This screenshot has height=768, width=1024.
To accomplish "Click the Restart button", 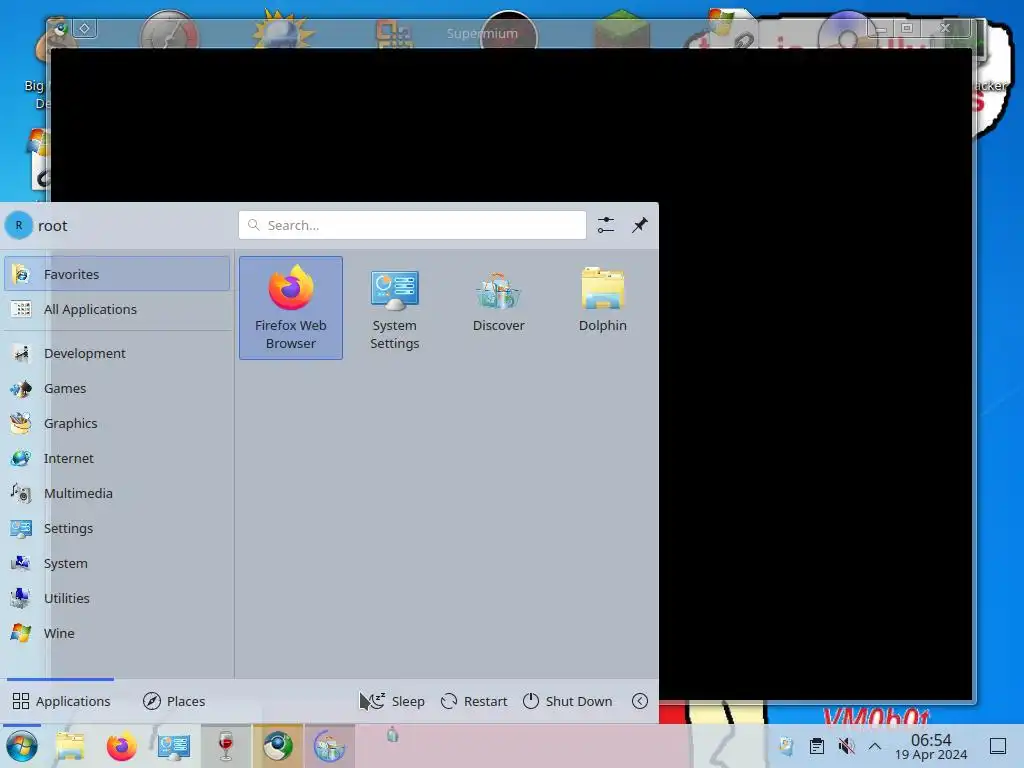I will [474, 701].
